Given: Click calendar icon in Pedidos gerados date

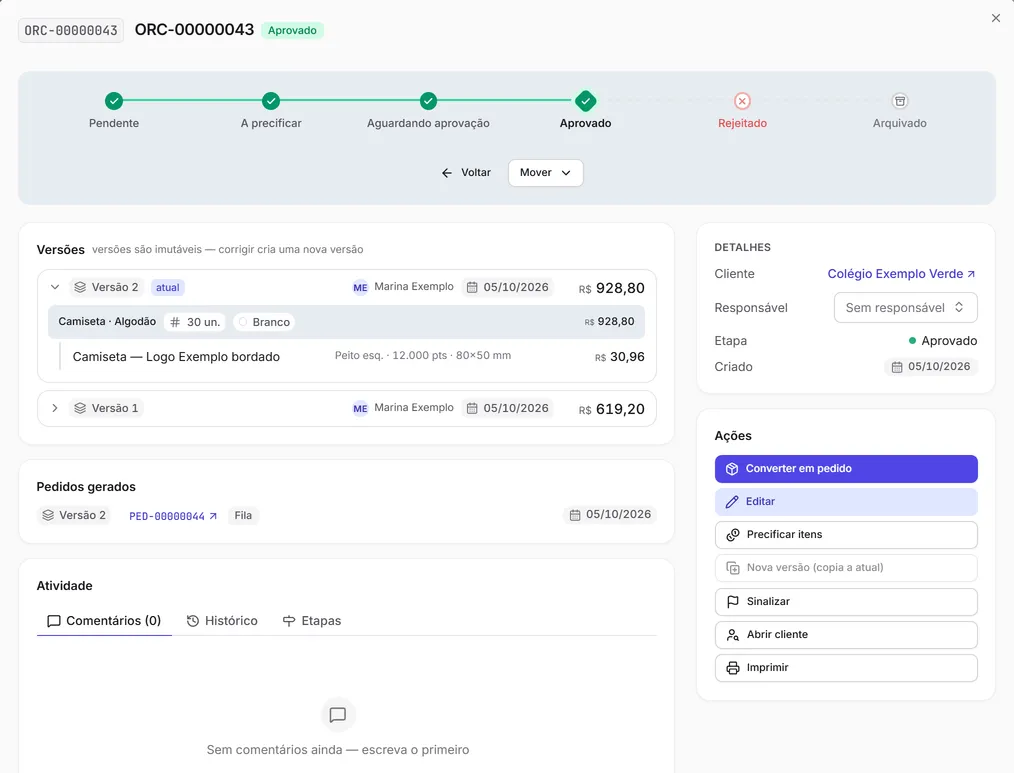Looking at the screenshot, I should click(575, 515).
